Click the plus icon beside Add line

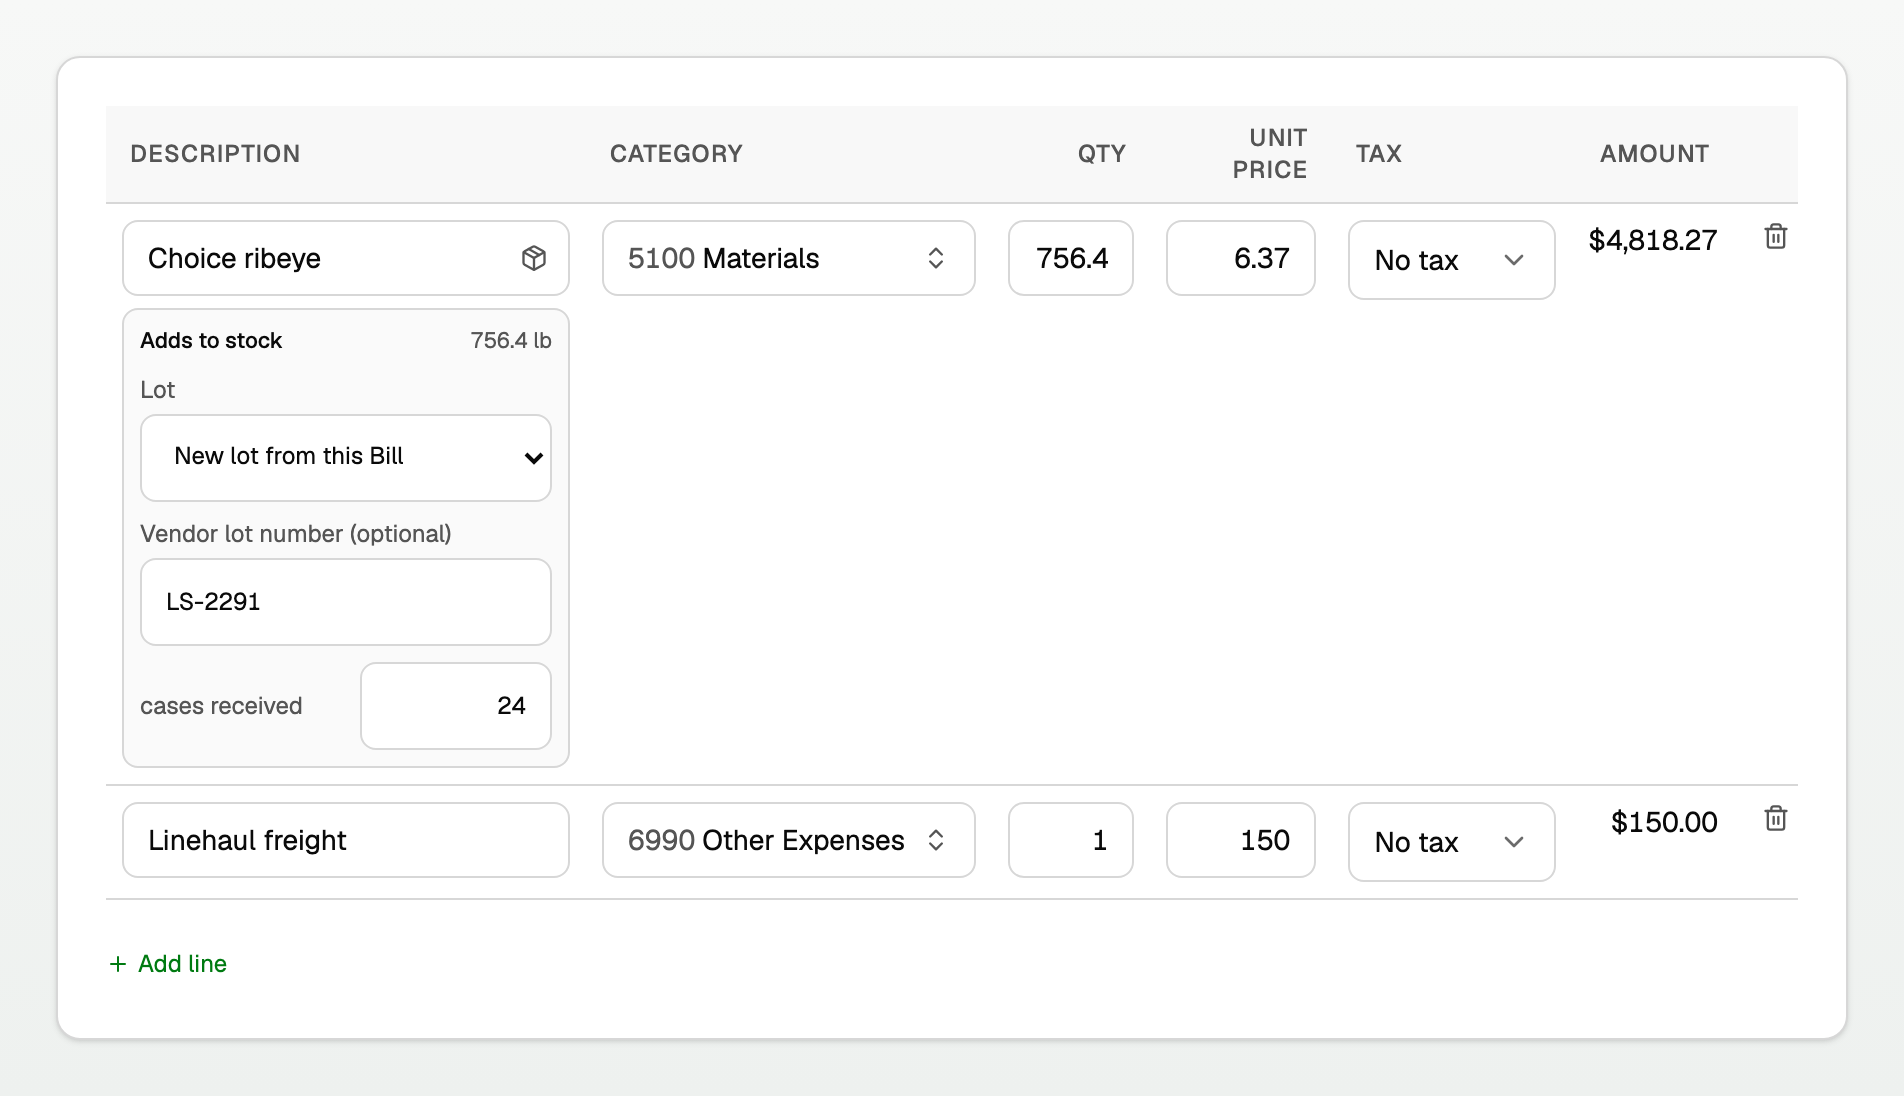point(118,964)
